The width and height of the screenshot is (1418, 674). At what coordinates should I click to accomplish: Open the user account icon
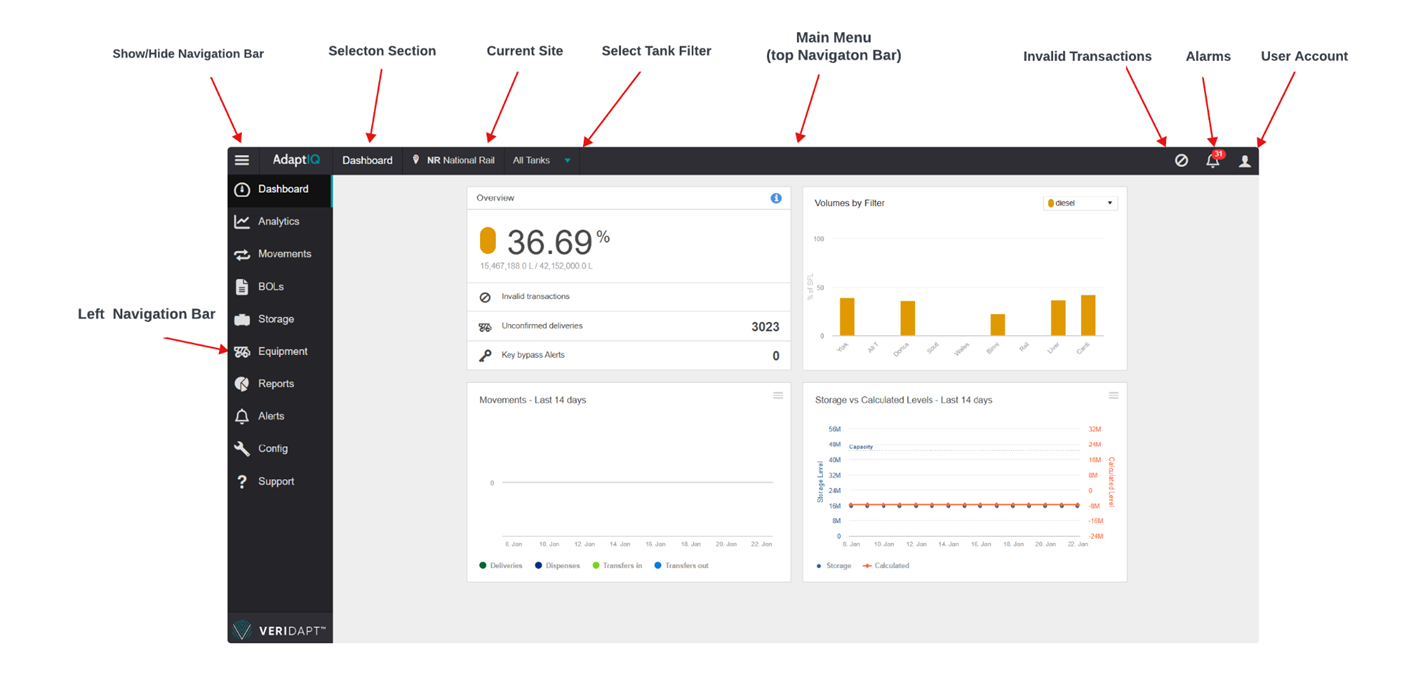click(x=1245, y=161)
